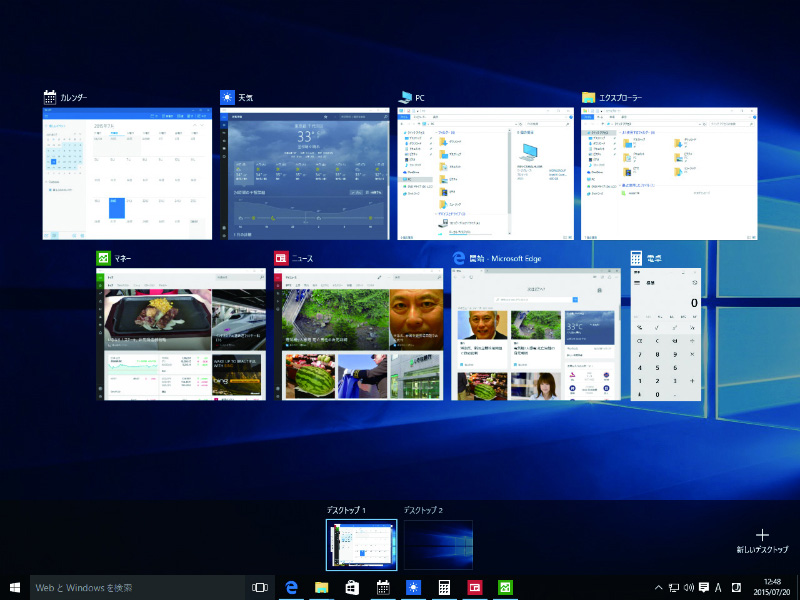Click the WebとWindowsを検索 search box
The width and height of the screenshot is (800, 600).
(120, 587)
